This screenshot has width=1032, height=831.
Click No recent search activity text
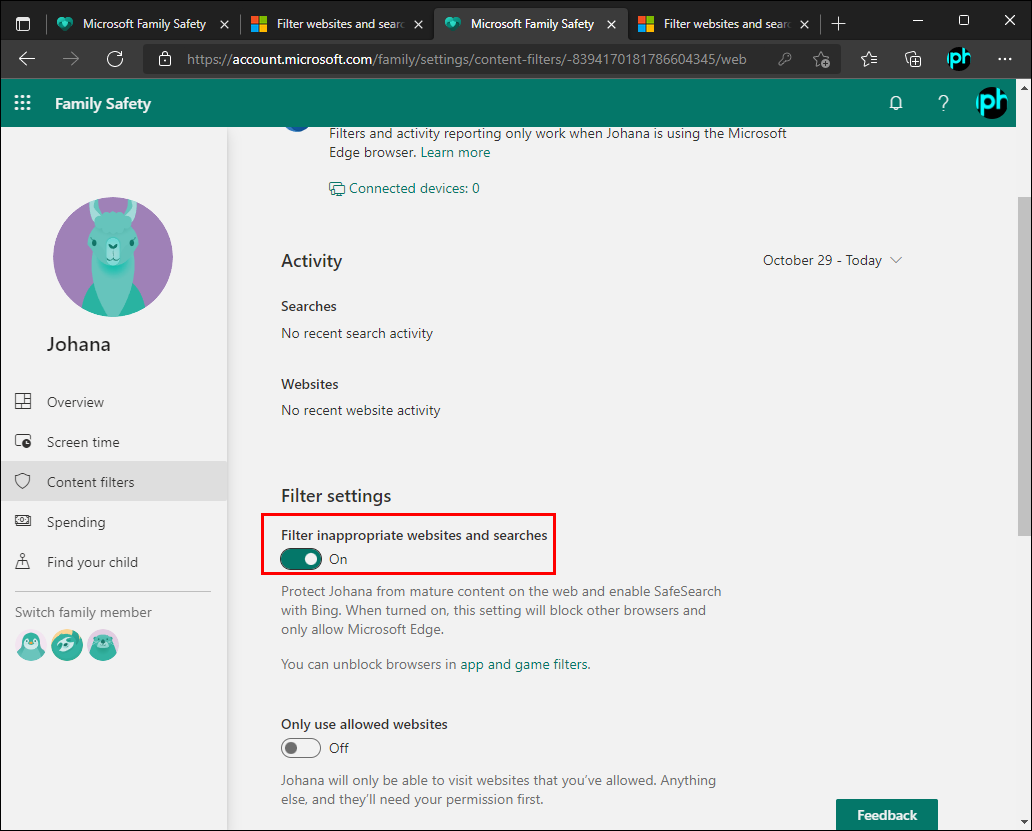357,334
